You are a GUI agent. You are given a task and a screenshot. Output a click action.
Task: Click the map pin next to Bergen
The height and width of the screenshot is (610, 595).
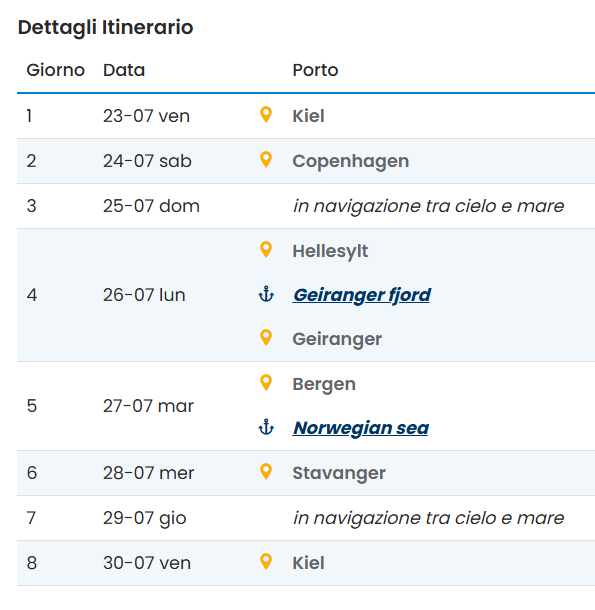coord(266,383)
